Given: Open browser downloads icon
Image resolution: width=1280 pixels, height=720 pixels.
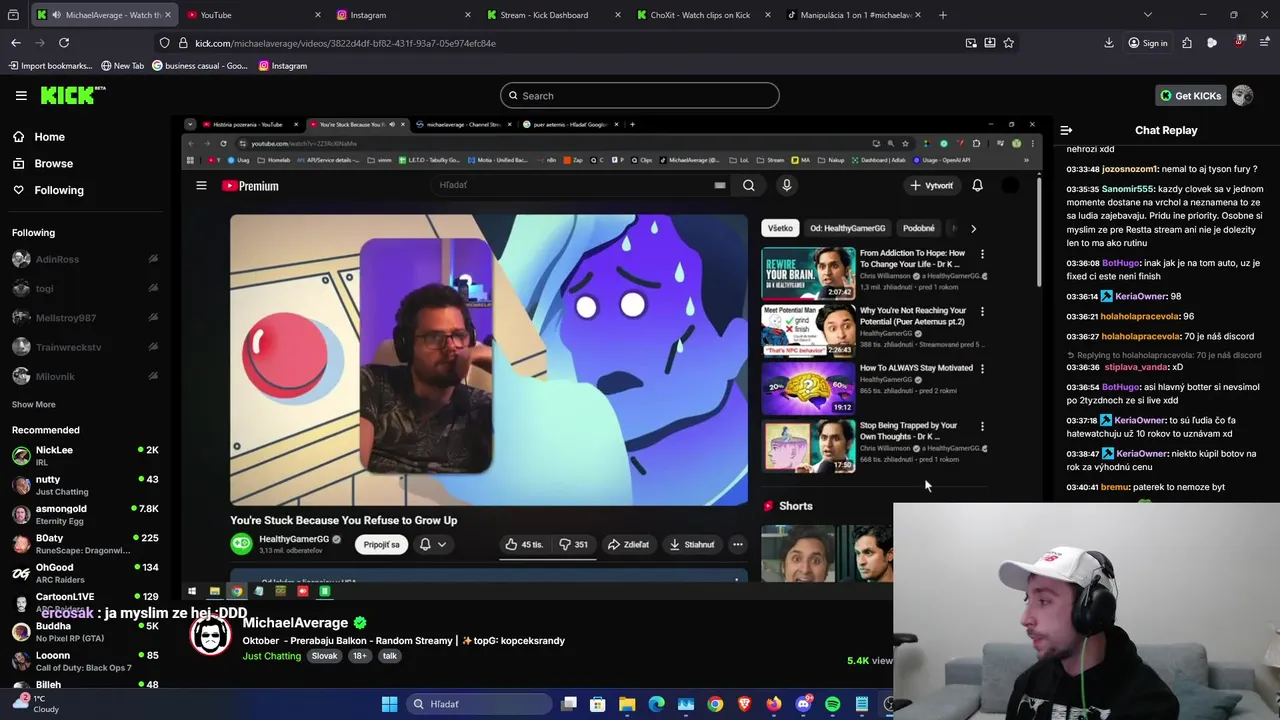Looking at the screenshot, I should coord(1109,43).
